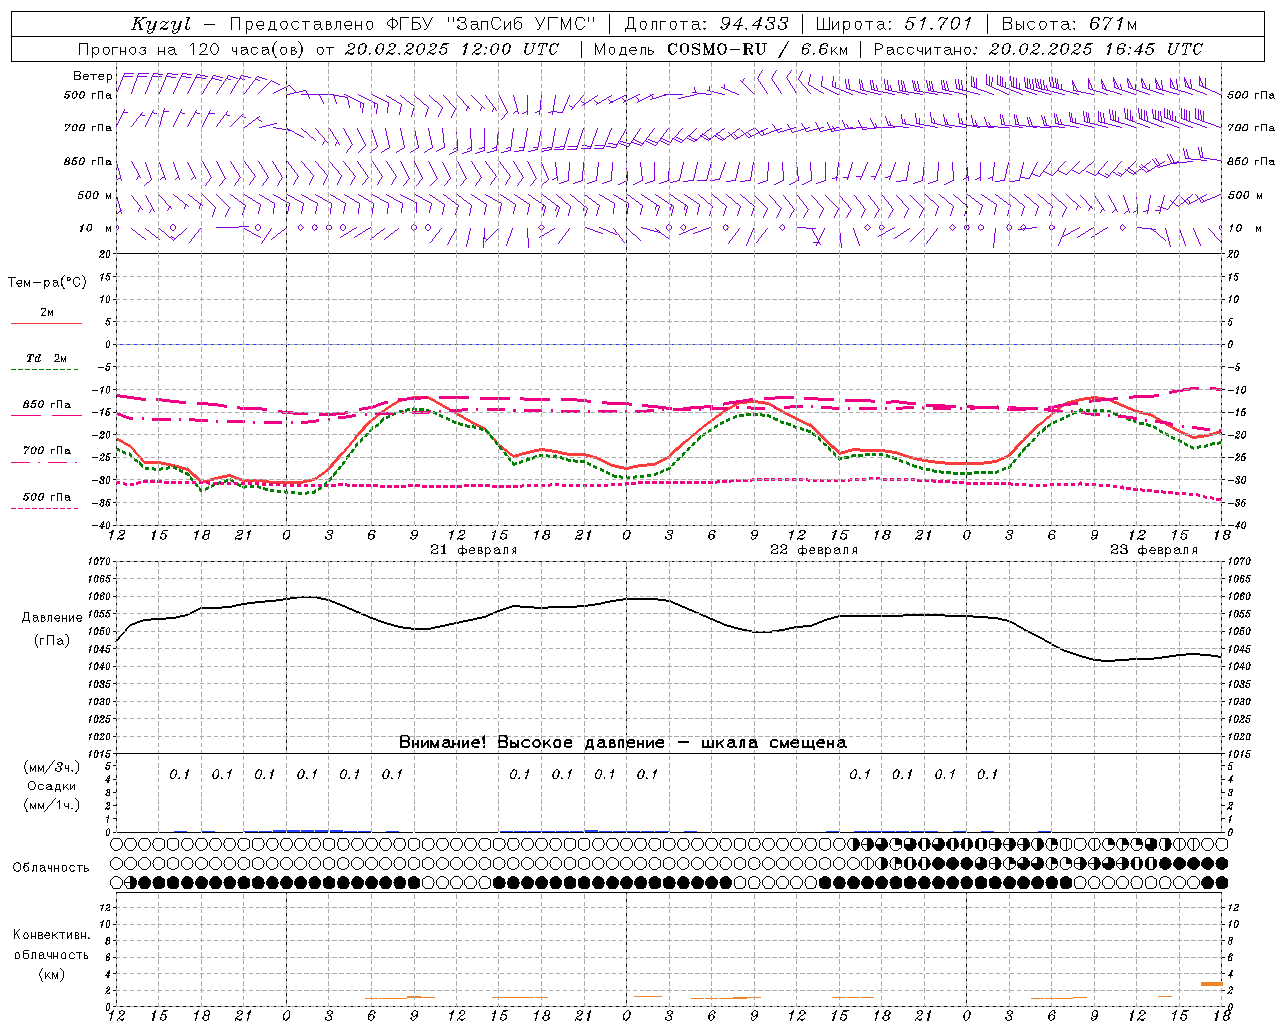Select the 'Предоставлено ФГБУ "ЗапСиб УГМС"' provider text
Screen dimensions: 1280x1024
click(412, 24)
